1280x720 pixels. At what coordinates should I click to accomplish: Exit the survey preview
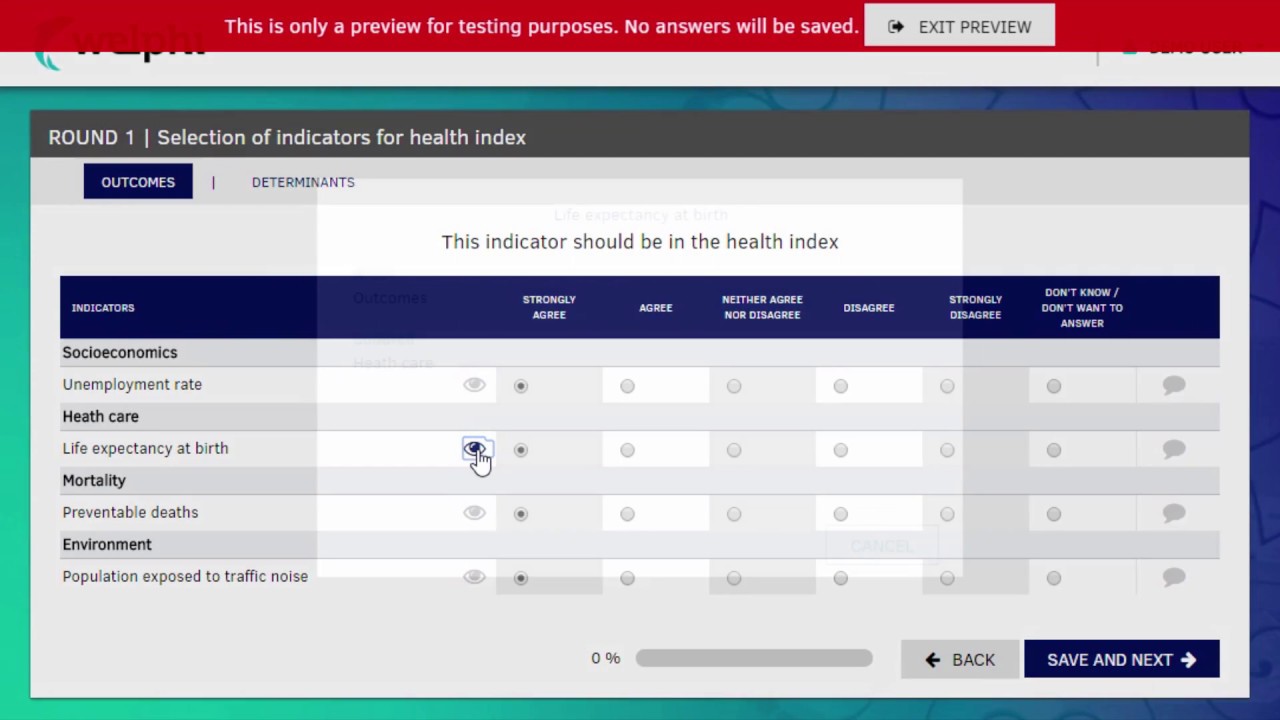[x=960, y=27]
